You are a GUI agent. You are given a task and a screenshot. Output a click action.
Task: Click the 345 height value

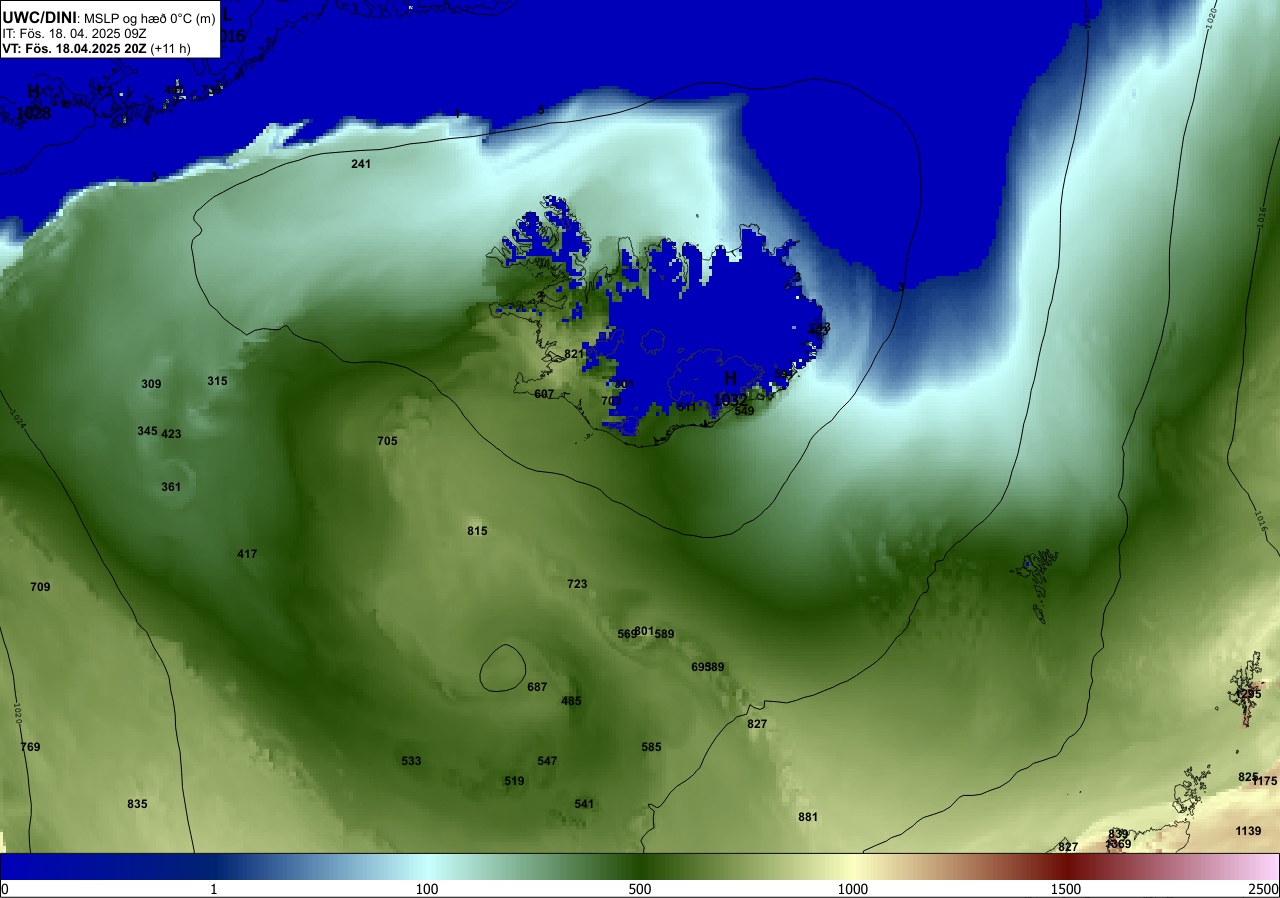(147, 431)
